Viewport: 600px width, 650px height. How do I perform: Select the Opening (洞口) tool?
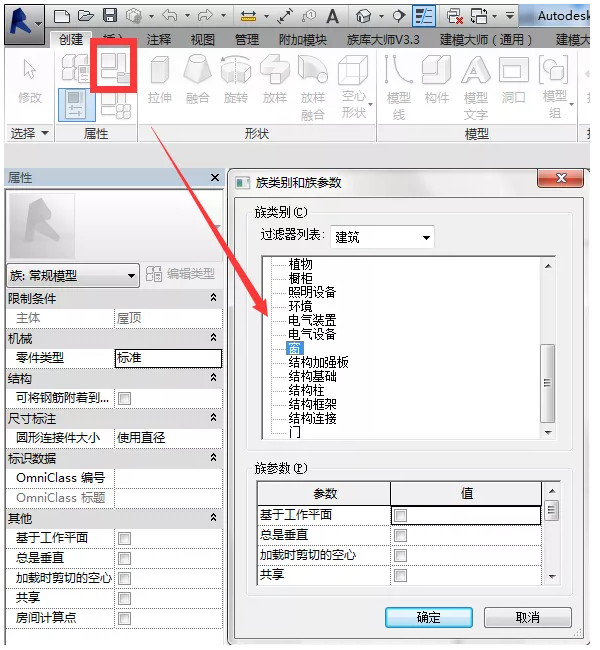click(514, 80)
